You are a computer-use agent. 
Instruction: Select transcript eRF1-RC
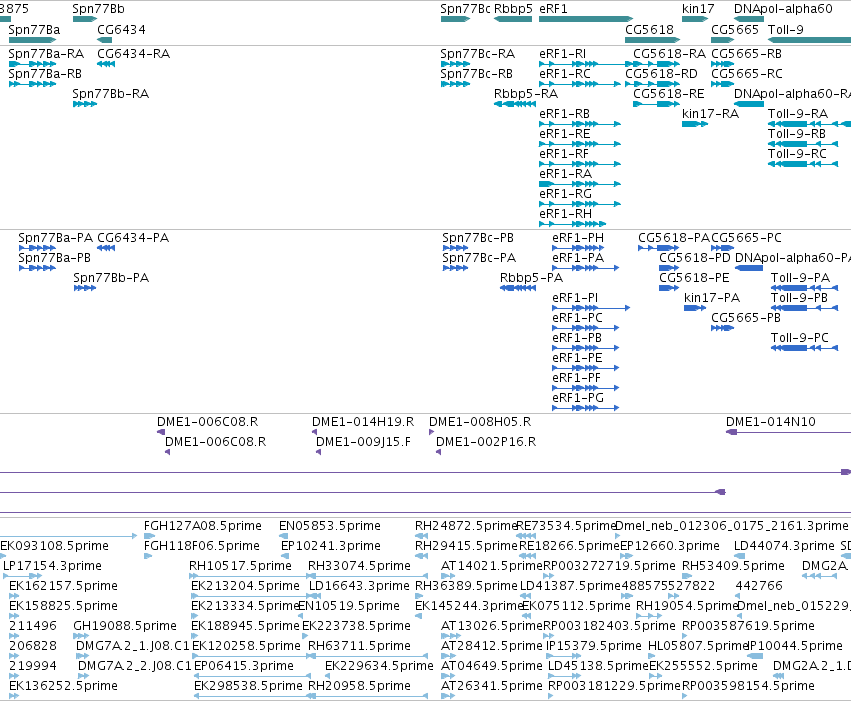[565, 74]
